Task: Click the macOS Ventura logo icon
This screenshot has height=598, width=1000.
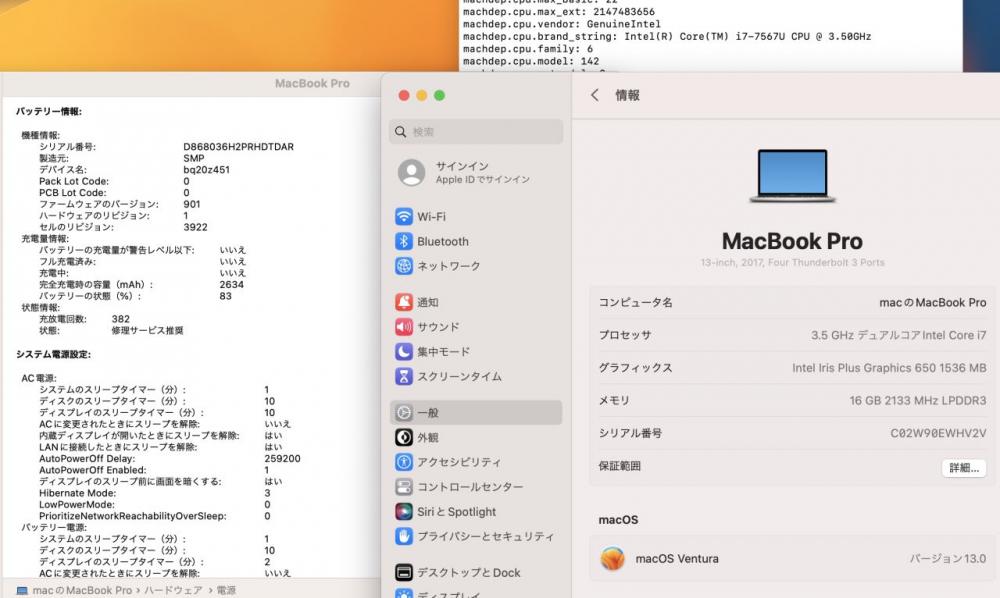Action: [612, 558]
